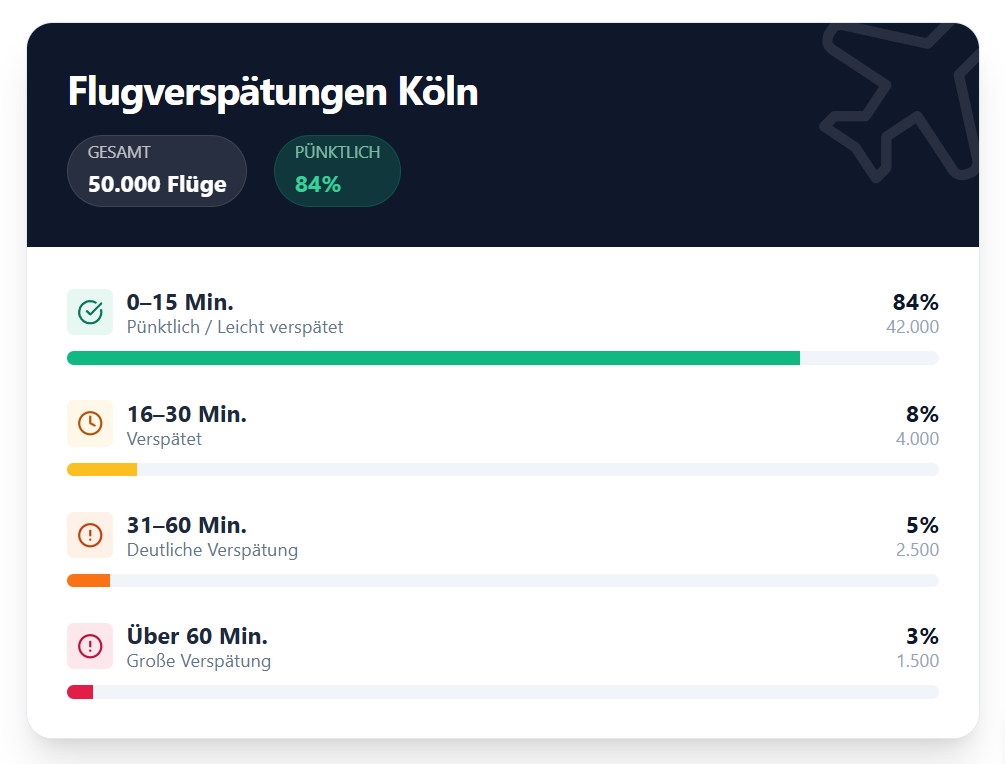
Task: Select the 31–60 Min. row label
Action: (187, 525)
